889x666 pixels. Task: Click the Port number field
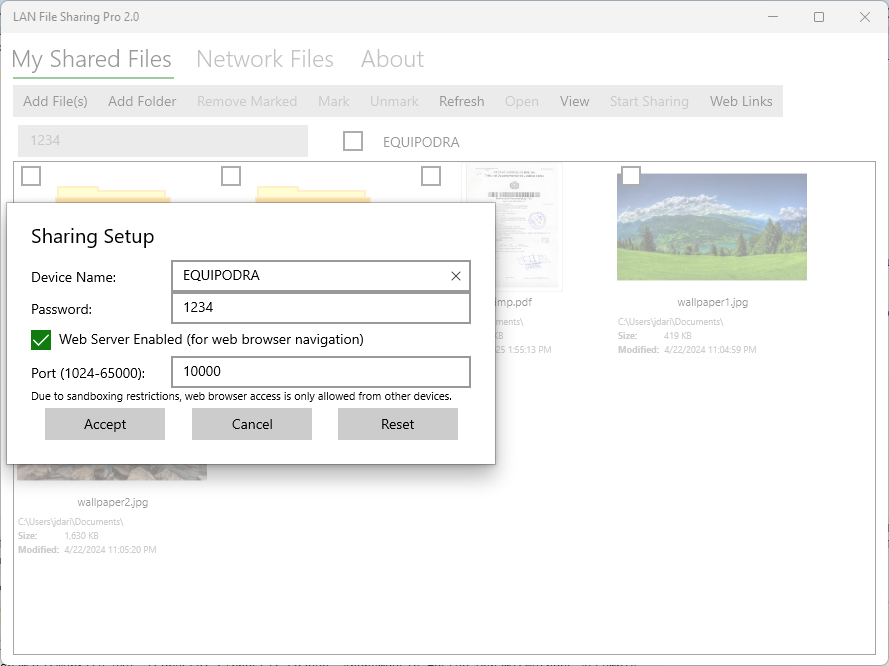[320, 372]
